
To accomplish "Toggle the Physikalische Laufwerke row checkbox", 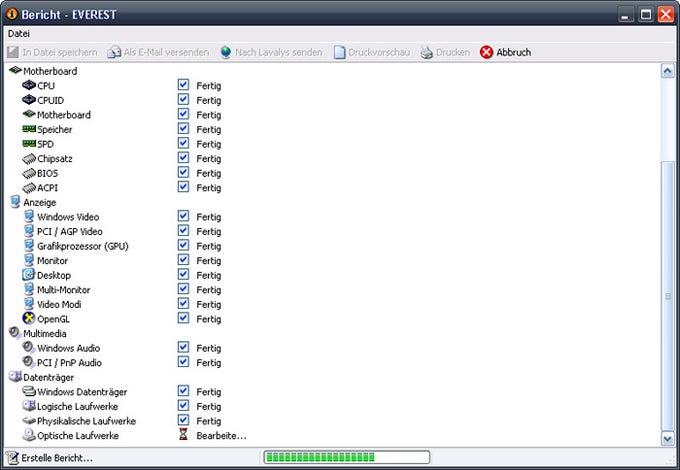I will [x=183, y=420].
